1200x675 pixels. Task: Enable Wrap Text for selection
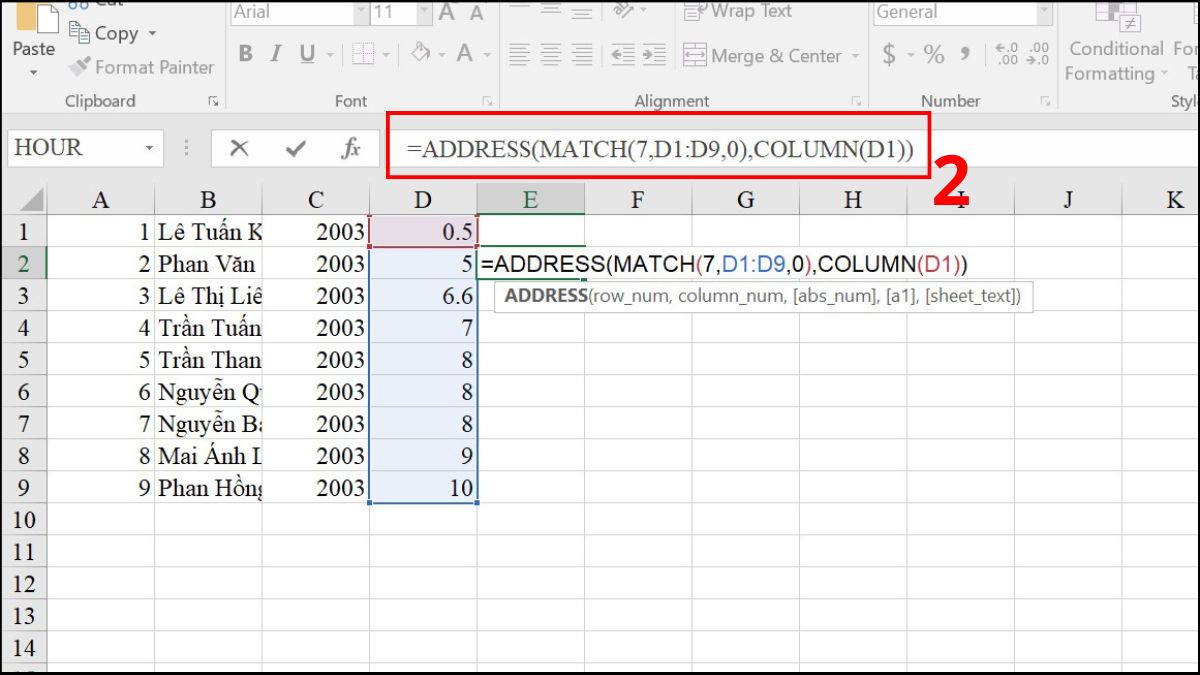(x=737, y=10)
